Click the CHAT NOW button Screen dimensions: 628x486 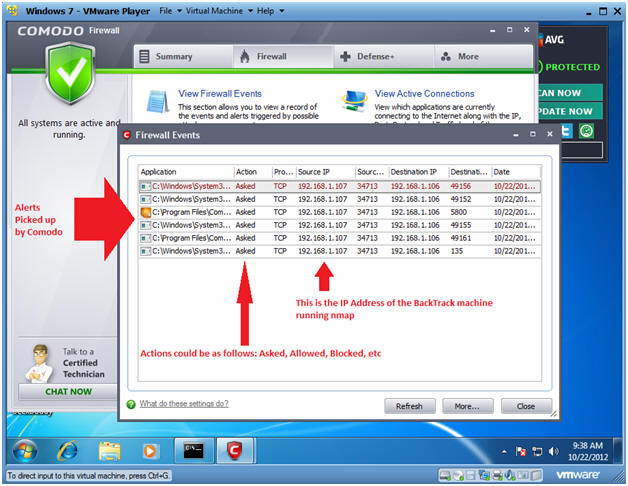click(68, 391)
